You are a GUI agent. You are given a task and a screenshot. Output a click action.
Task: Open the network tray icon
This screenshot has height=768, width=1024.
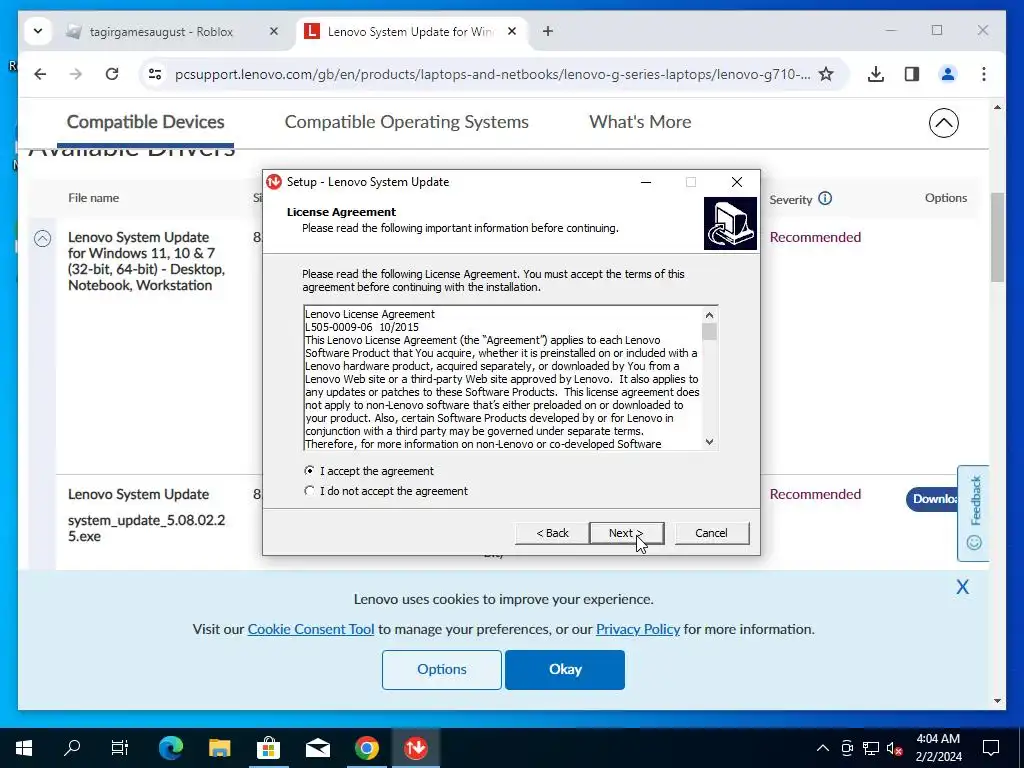[871, 748]
